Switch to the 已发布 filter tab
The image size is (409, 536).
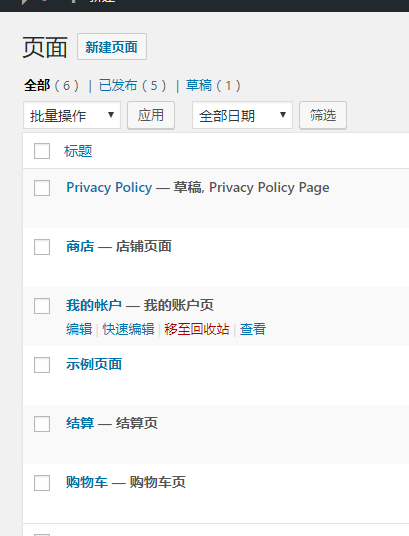118,85
